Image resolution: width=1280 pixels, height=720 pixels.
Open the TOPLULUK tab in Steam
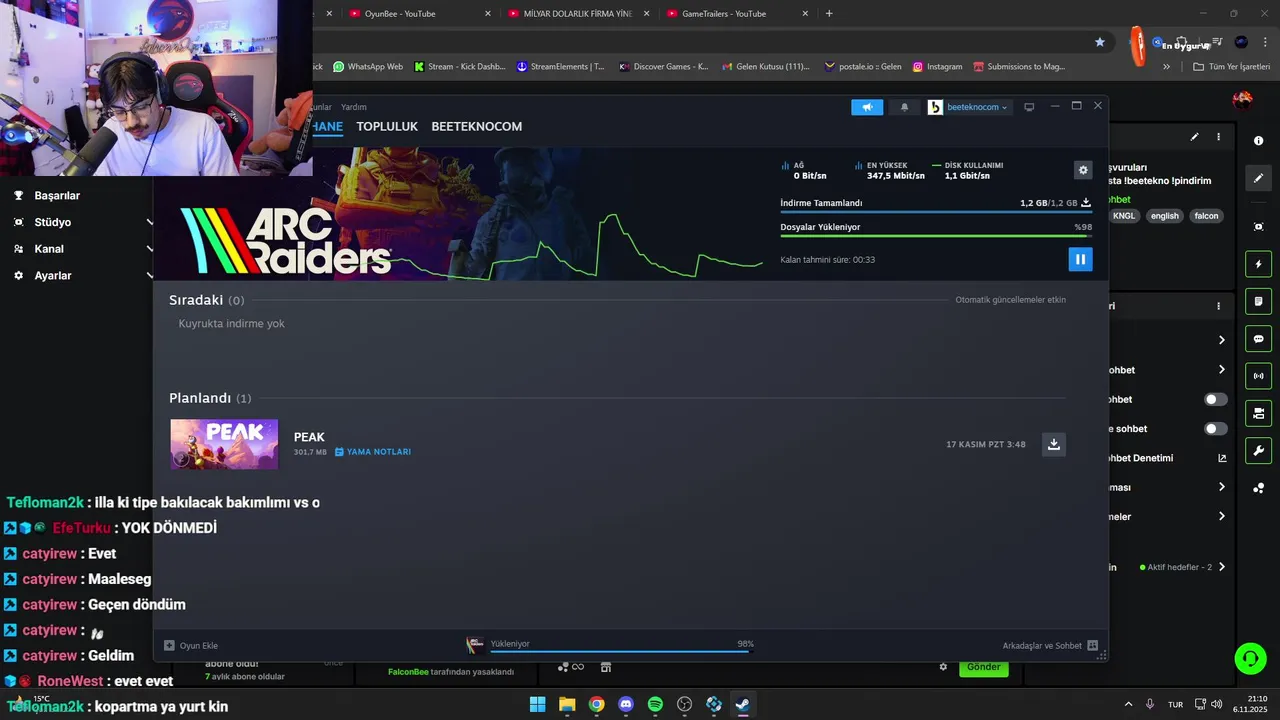click(x=387, y=127)
